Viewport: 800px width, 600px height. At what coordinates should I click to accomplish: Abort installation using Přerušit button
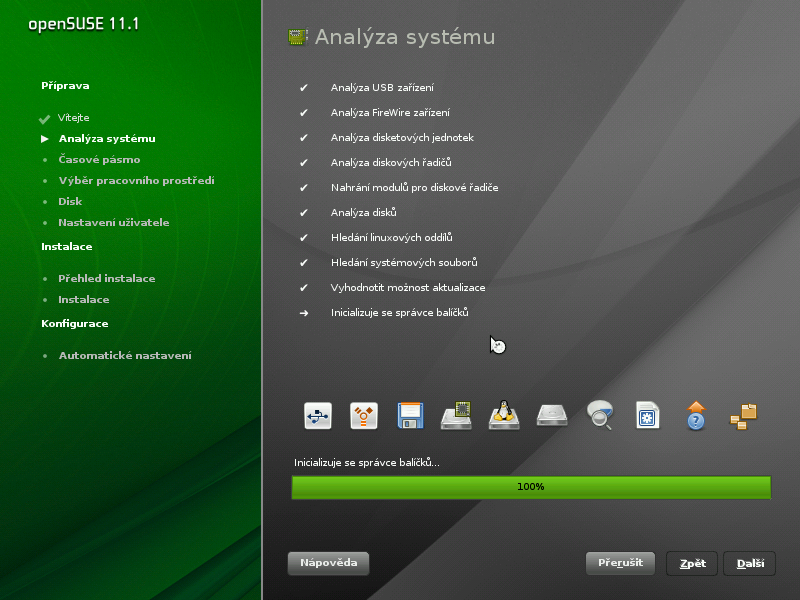point(620,563)
